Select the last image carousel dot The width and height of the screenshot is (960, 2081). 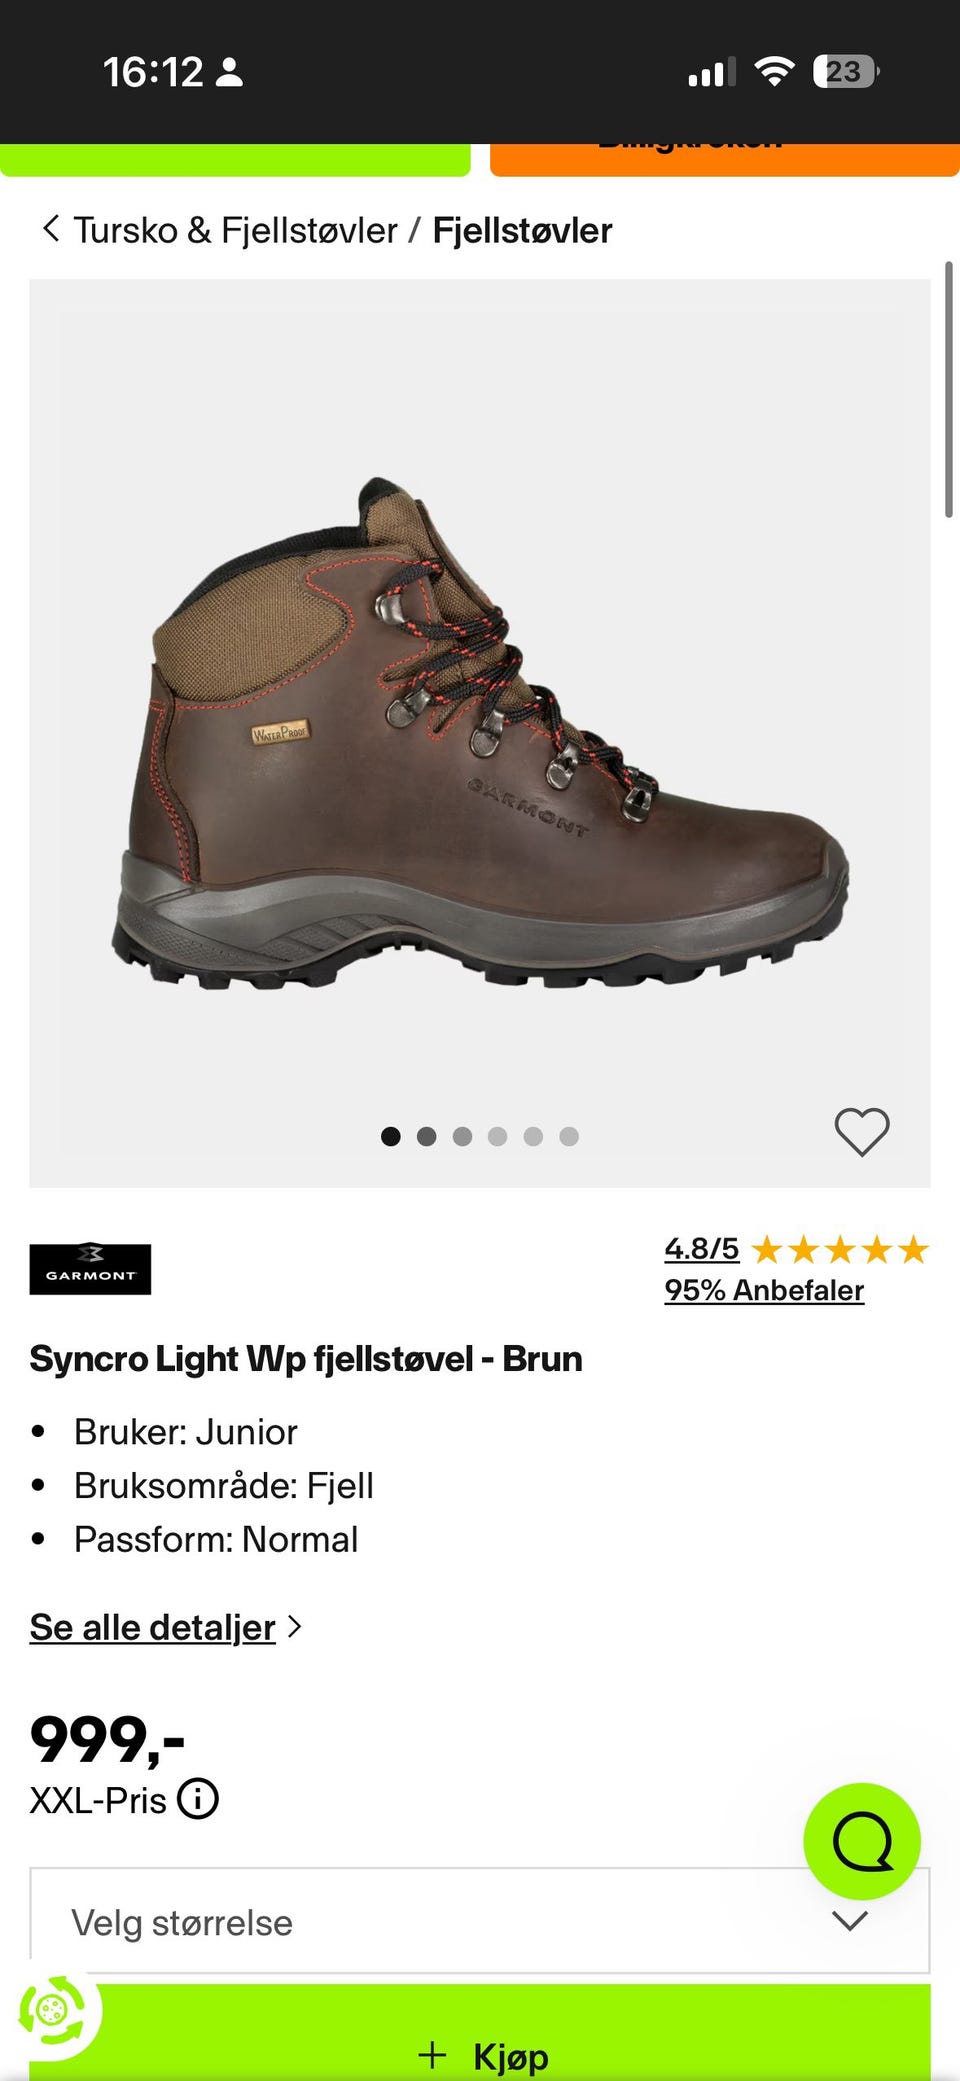569,1136
